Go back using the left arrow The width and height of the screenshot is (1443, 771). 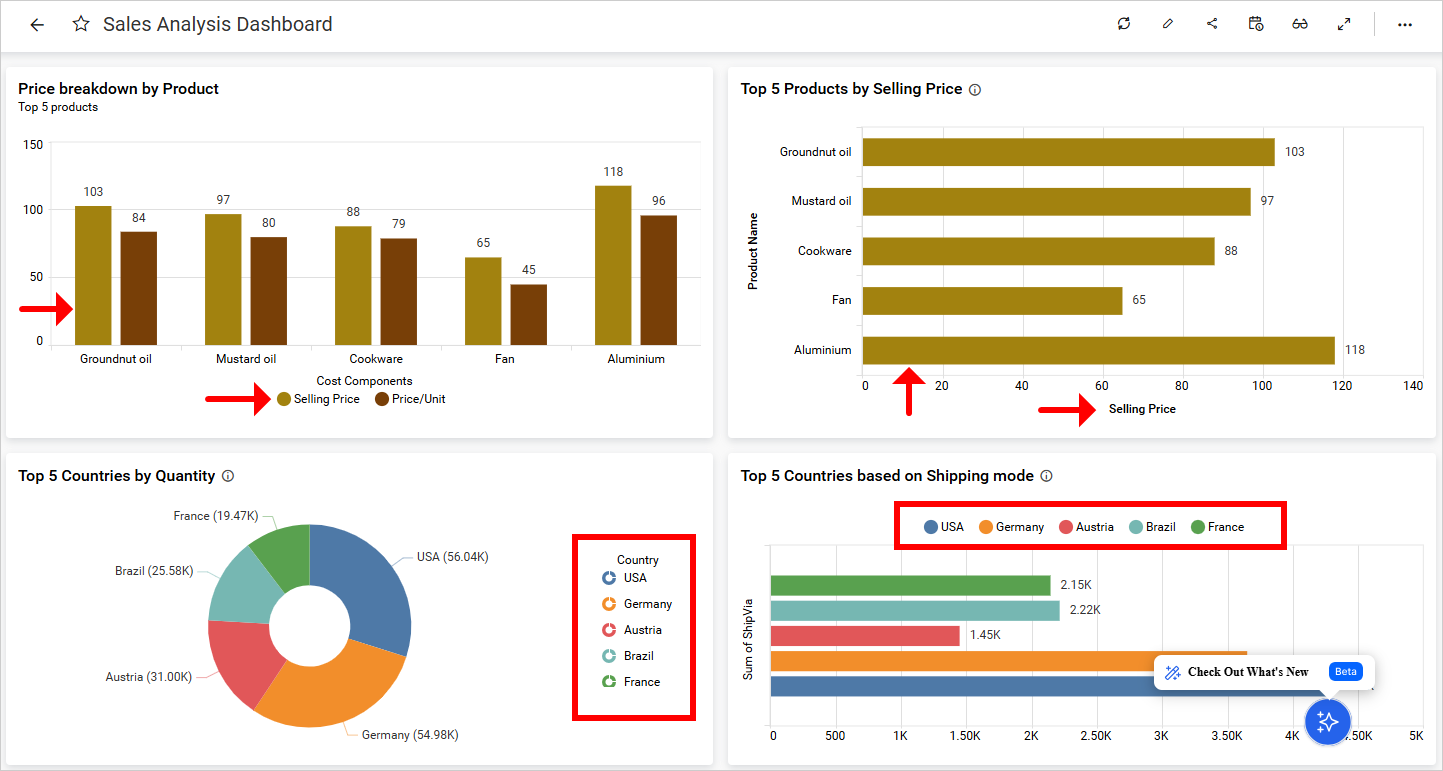[x=37, y=25]
